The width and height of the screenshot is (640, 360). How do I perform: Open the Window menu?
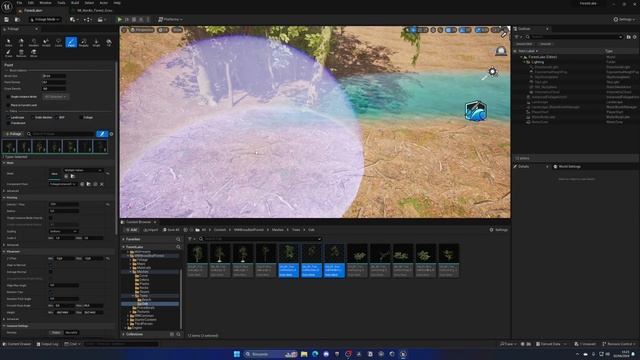45,3
